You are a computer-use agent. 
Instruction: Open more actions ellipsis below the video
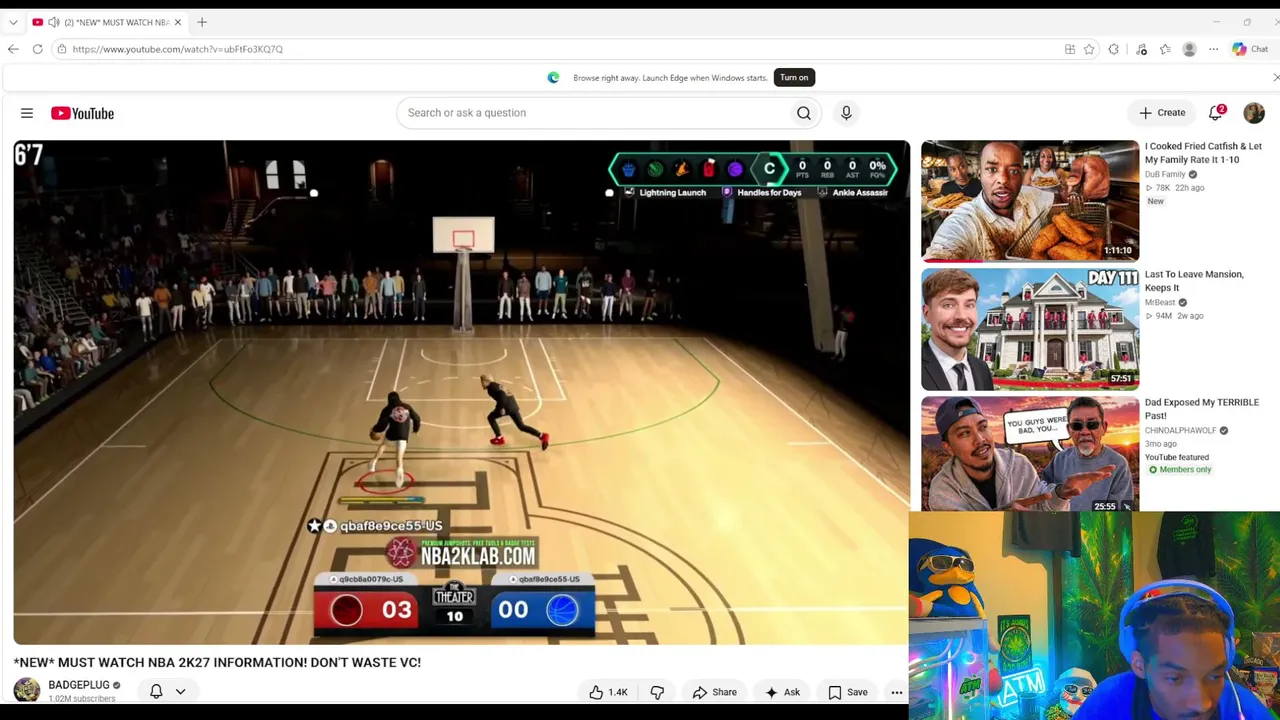pyautogui.click(x=897, y=692)
